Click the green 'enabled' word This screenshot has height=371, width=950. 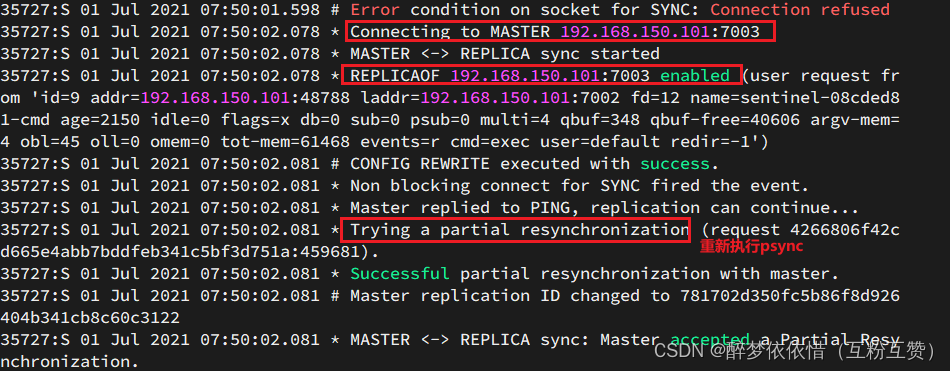pos(695,76)
